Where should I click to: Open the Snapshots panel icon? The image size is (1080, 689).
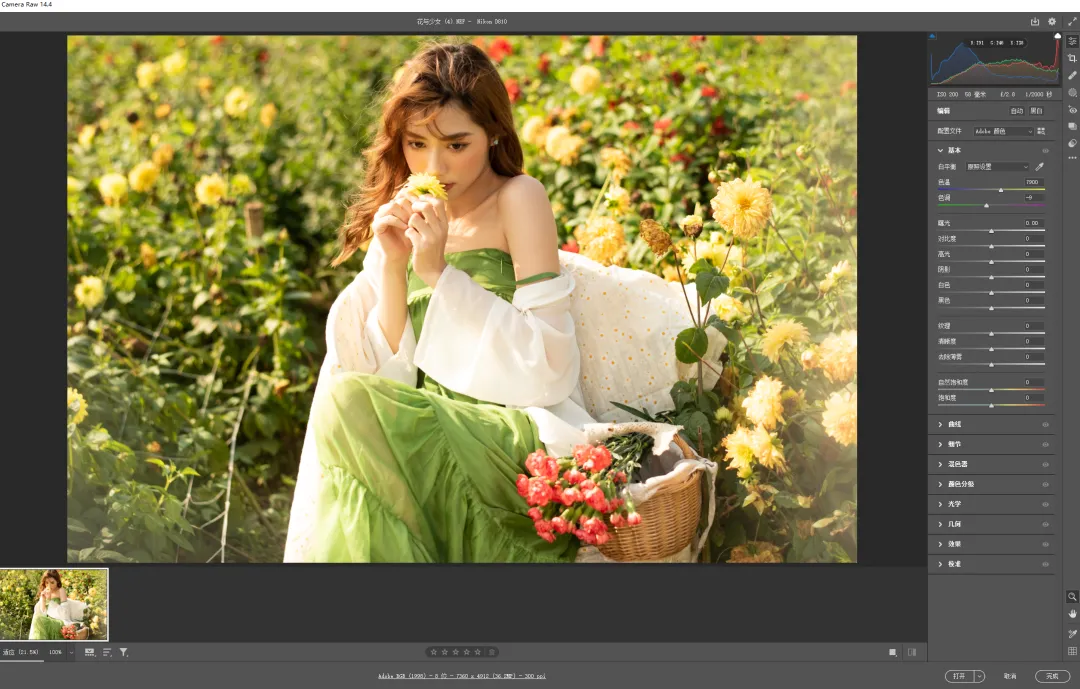pyautogui.click(x=1072, y=126)
